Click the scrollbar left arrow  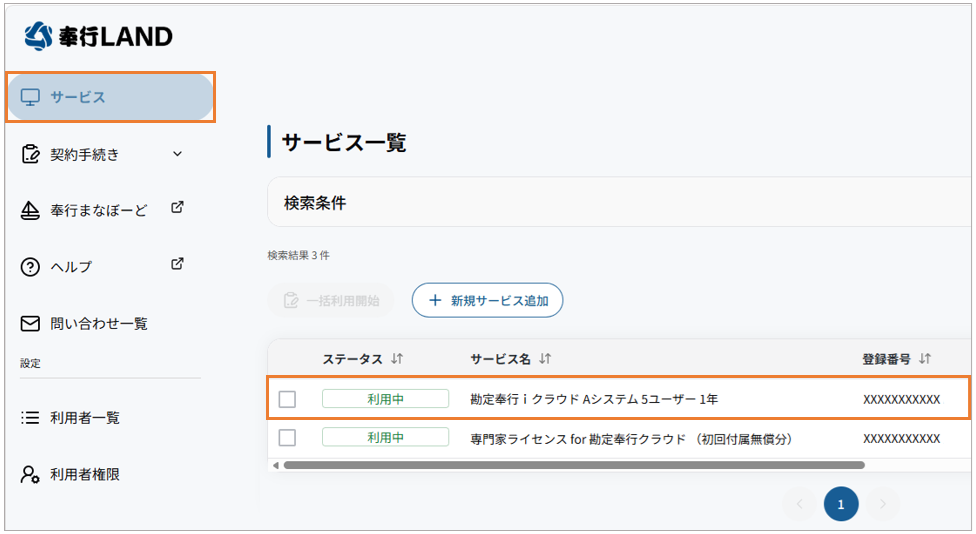point(276,465)
